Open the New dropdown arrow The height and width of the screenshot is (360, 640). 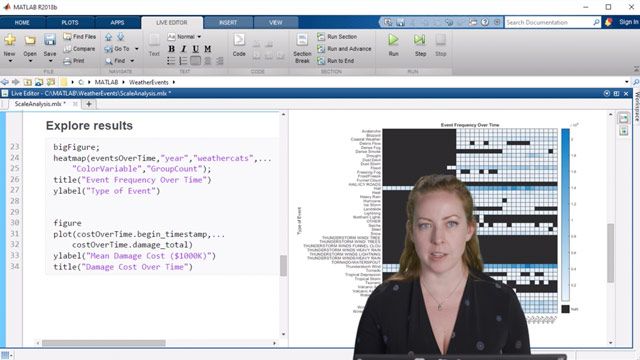point(10,61)
